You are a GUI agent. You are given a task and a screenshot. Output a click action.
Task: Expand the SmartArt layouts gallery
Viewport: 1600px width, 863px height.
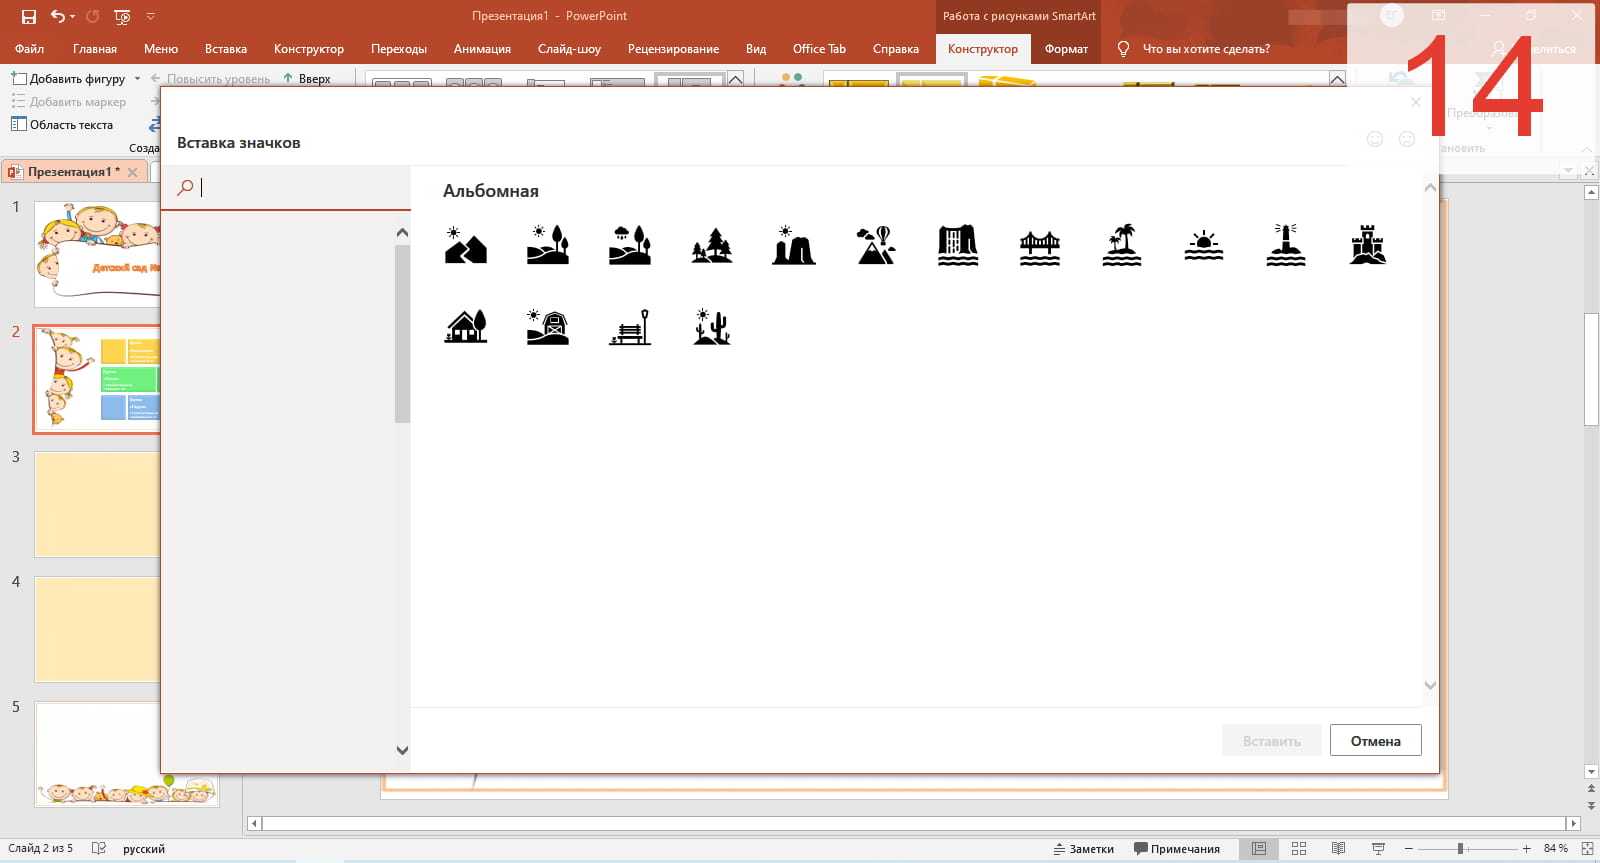coord(735,79)
